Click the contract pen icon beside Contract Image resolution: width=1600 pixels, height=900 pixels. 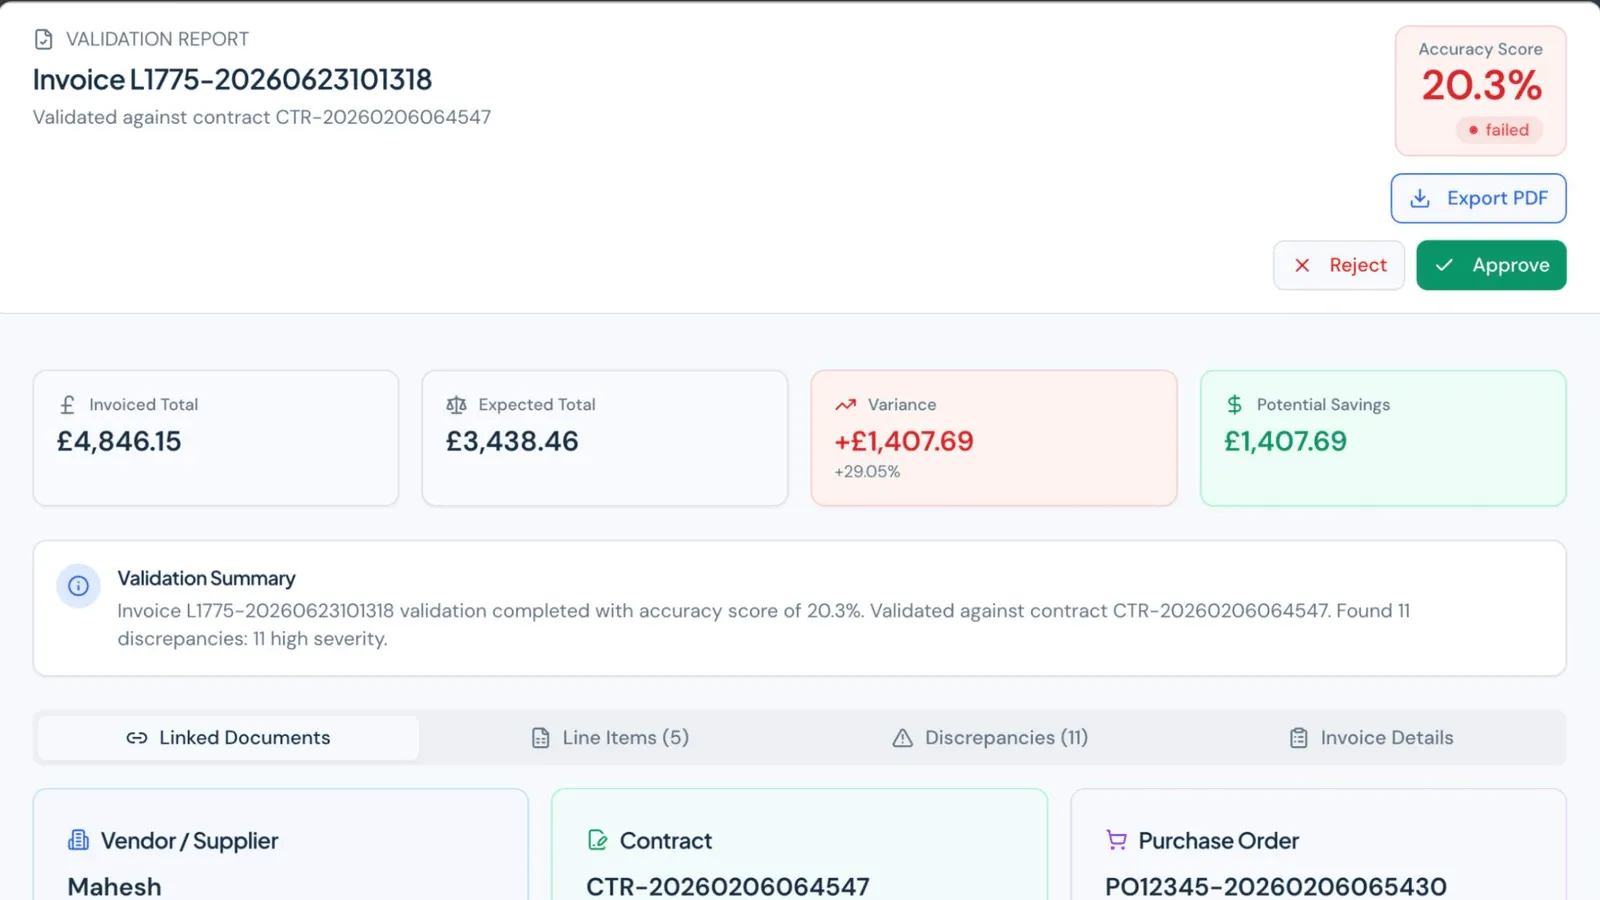pyautogui.click(x=598, y=840)
